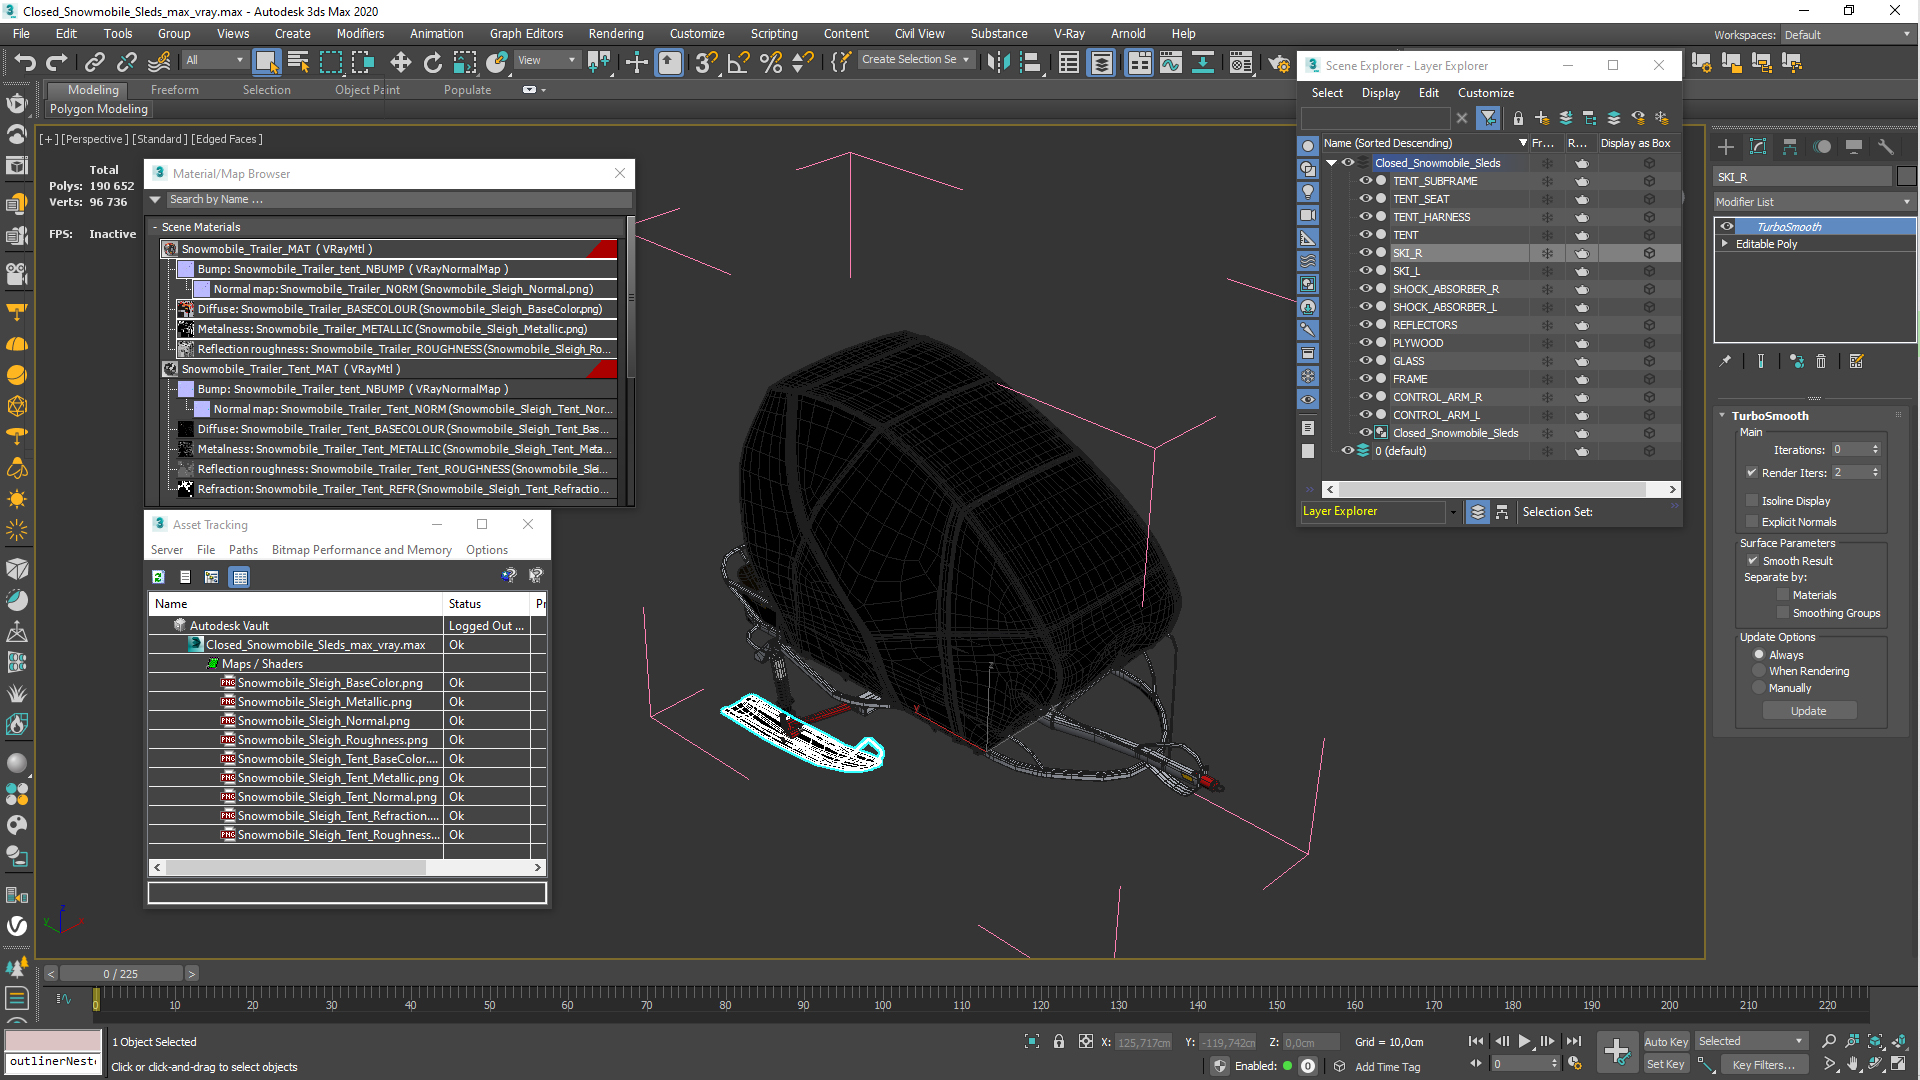Viewport: 1920px width, 1080px height.
Task: Click the SKI_R object color swatch
Action: pos(1906,177)
